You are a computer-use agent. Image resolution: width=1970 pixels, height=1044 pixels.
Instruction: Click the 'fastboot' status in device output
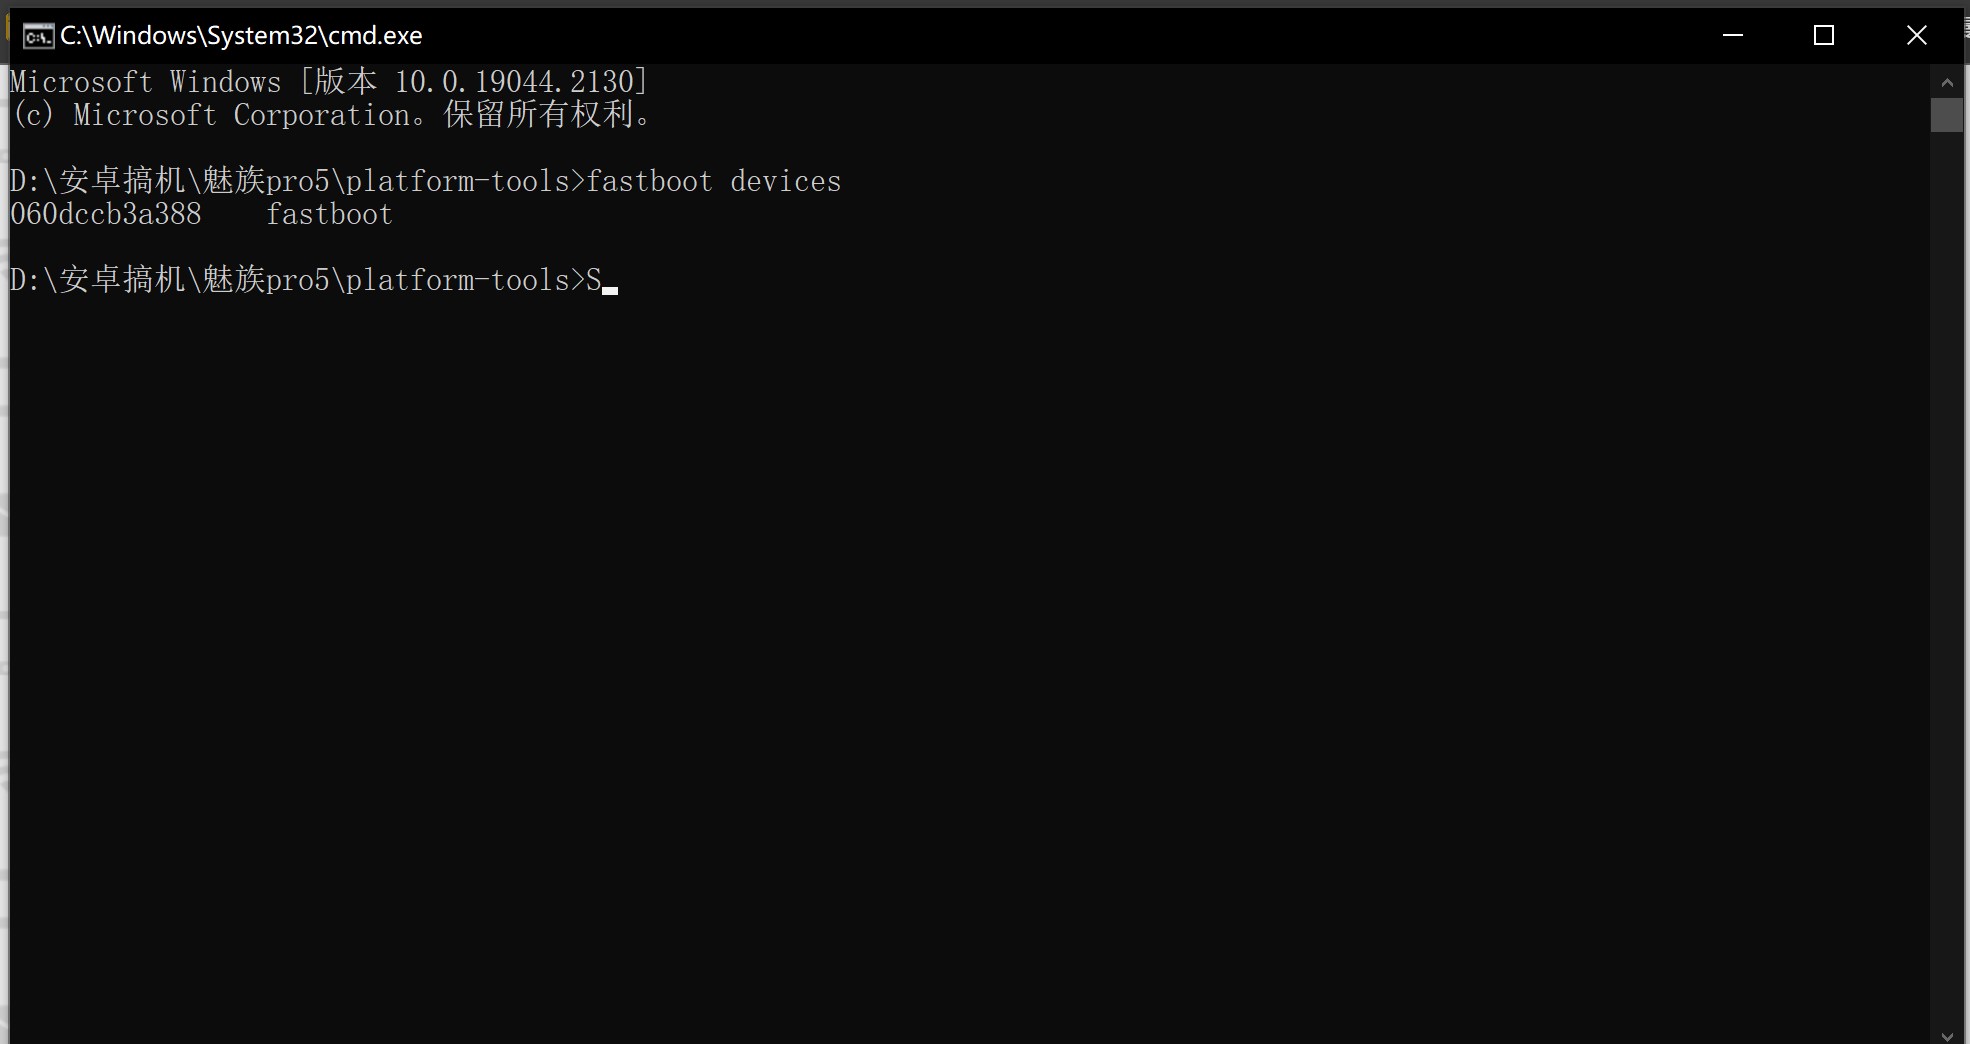329,214
